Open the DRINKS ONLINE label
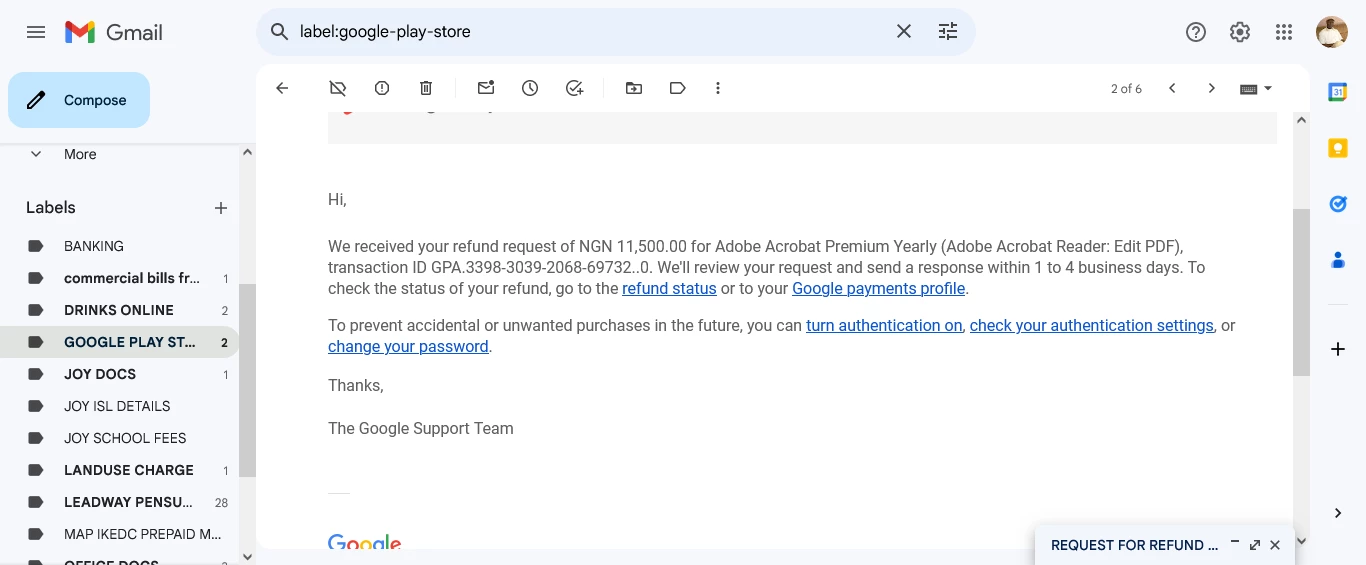 [119, 310]
